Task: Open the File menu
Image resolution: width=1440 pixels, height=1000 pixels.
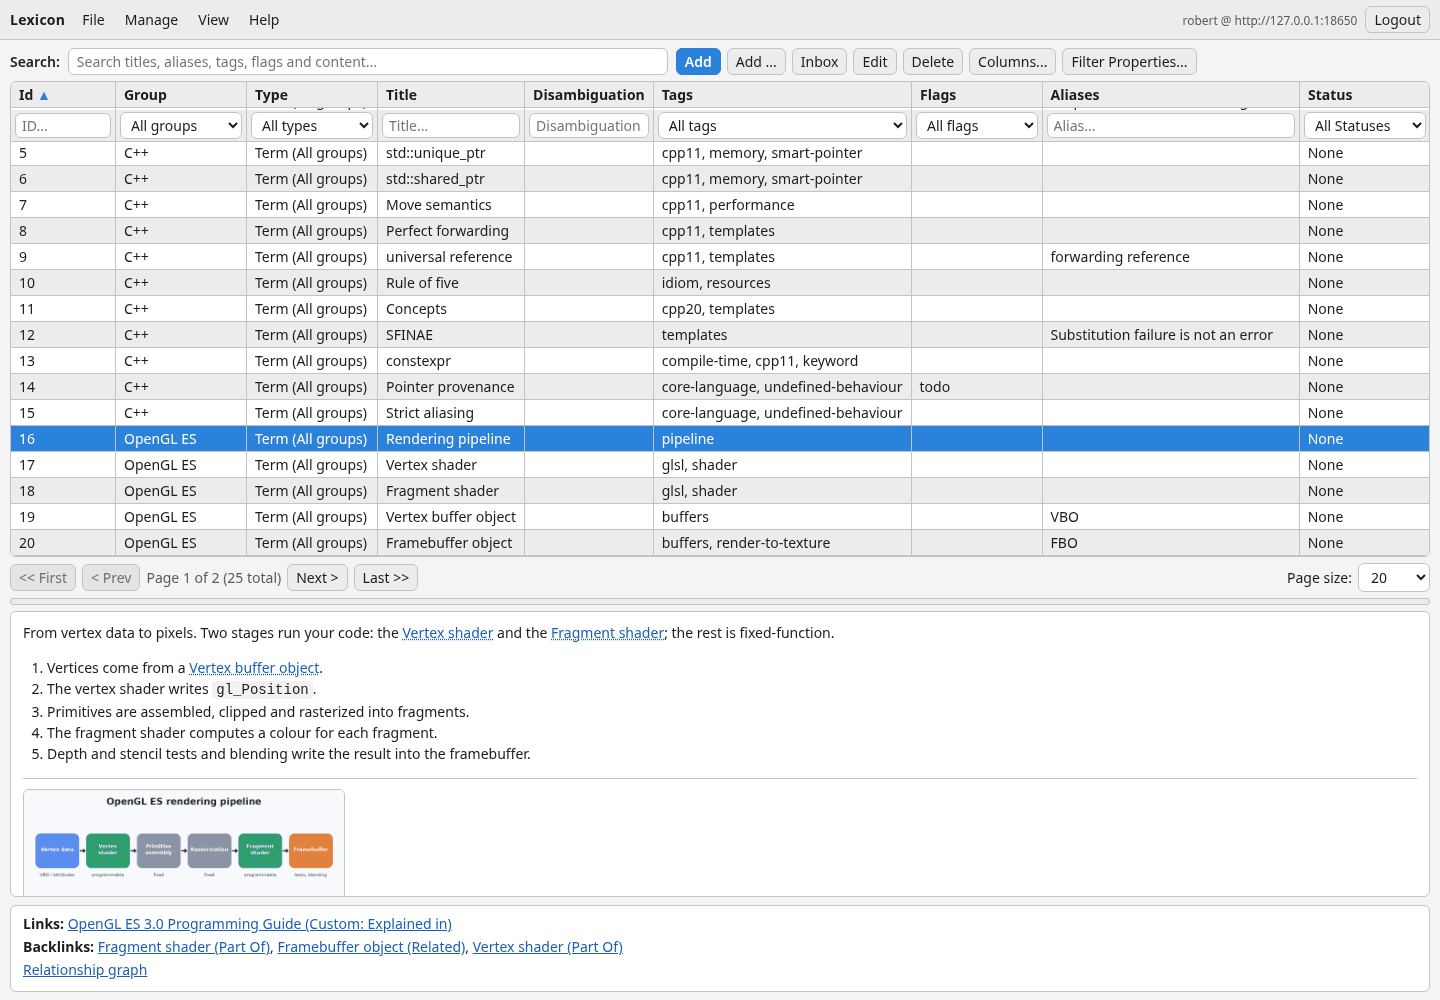Action: tap(93, 20)
